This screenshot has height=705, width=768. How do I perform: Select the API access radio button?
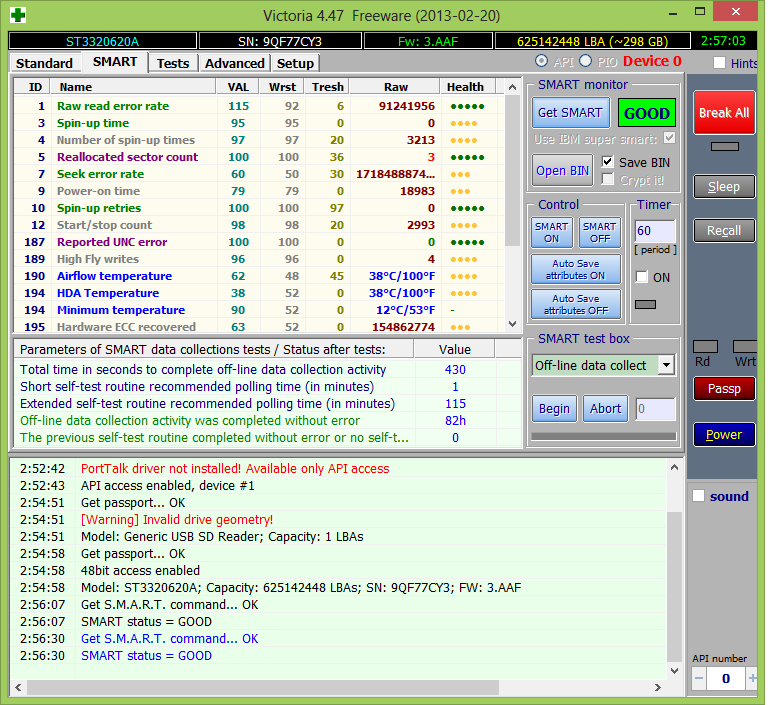[541, 61]
